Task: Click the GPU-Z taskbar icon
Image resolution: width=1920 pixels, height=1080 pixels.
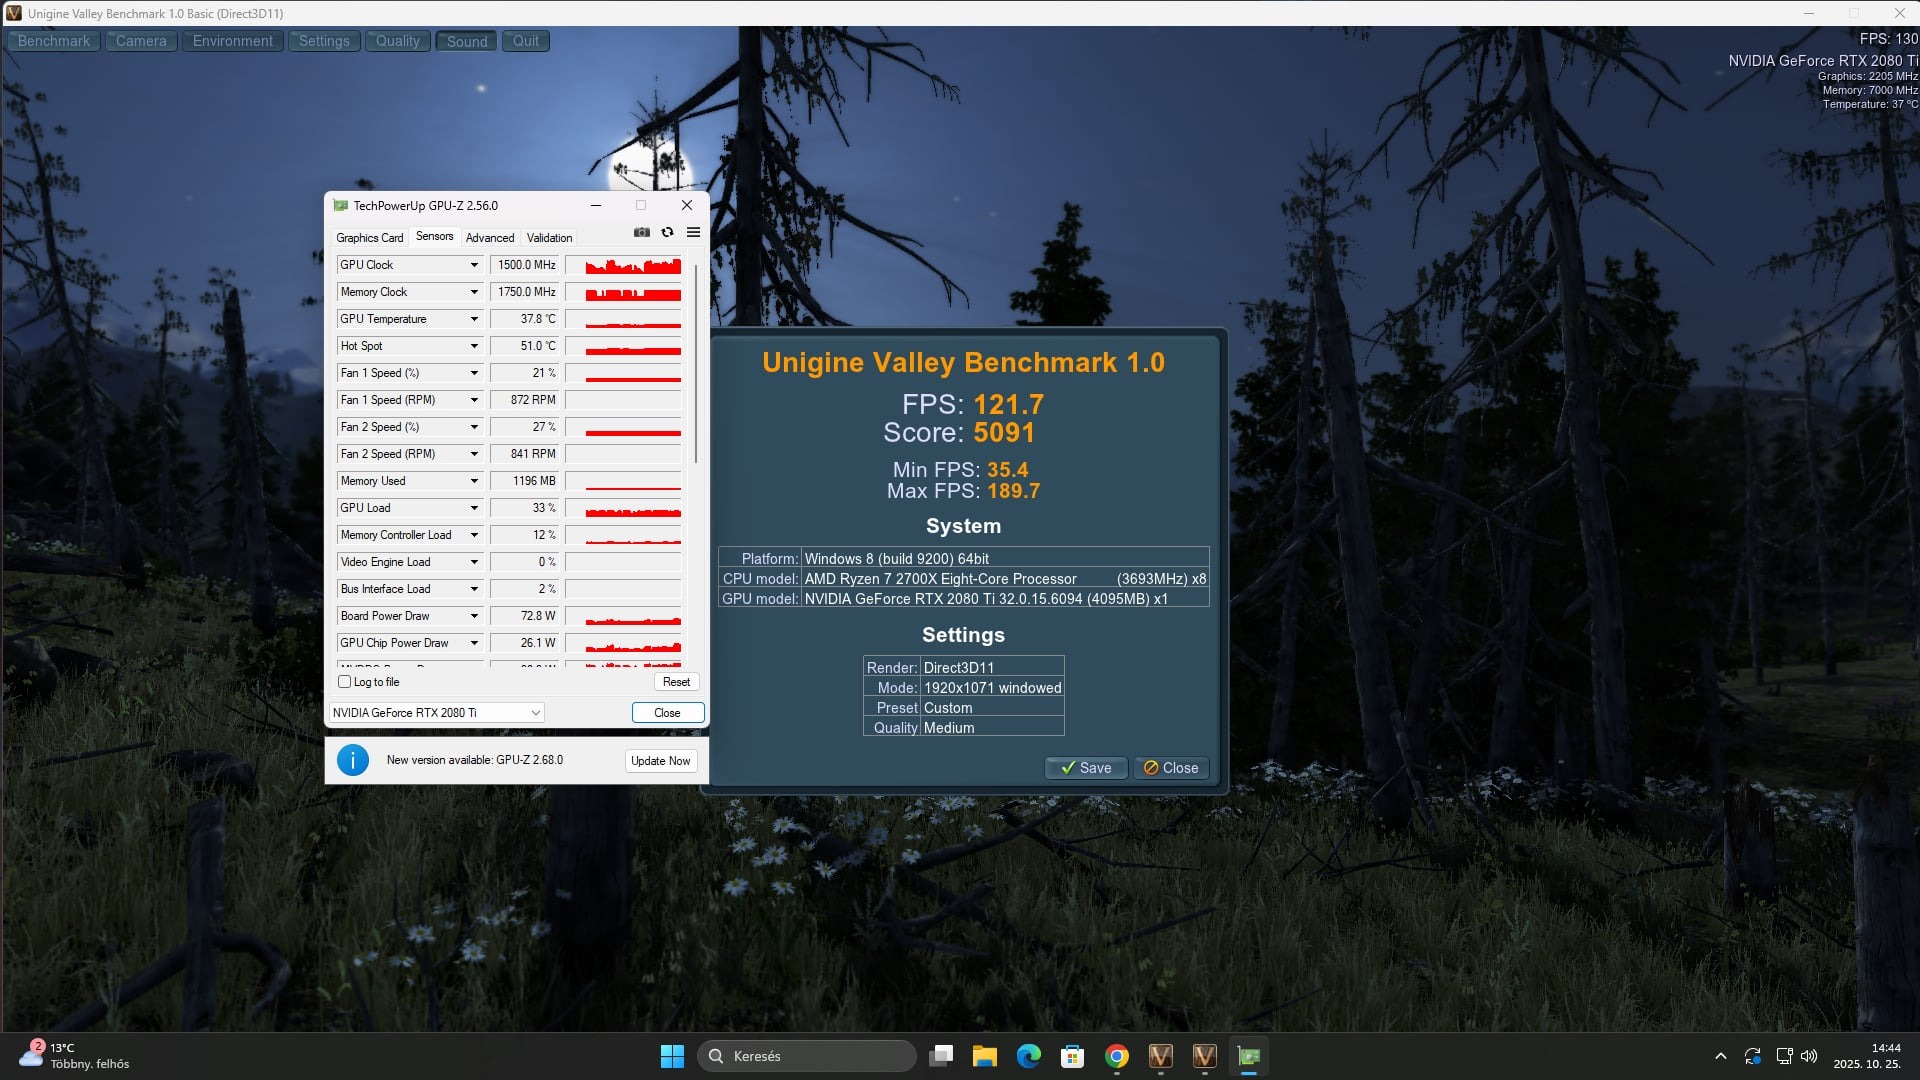Action: tap(1249, 1056)
